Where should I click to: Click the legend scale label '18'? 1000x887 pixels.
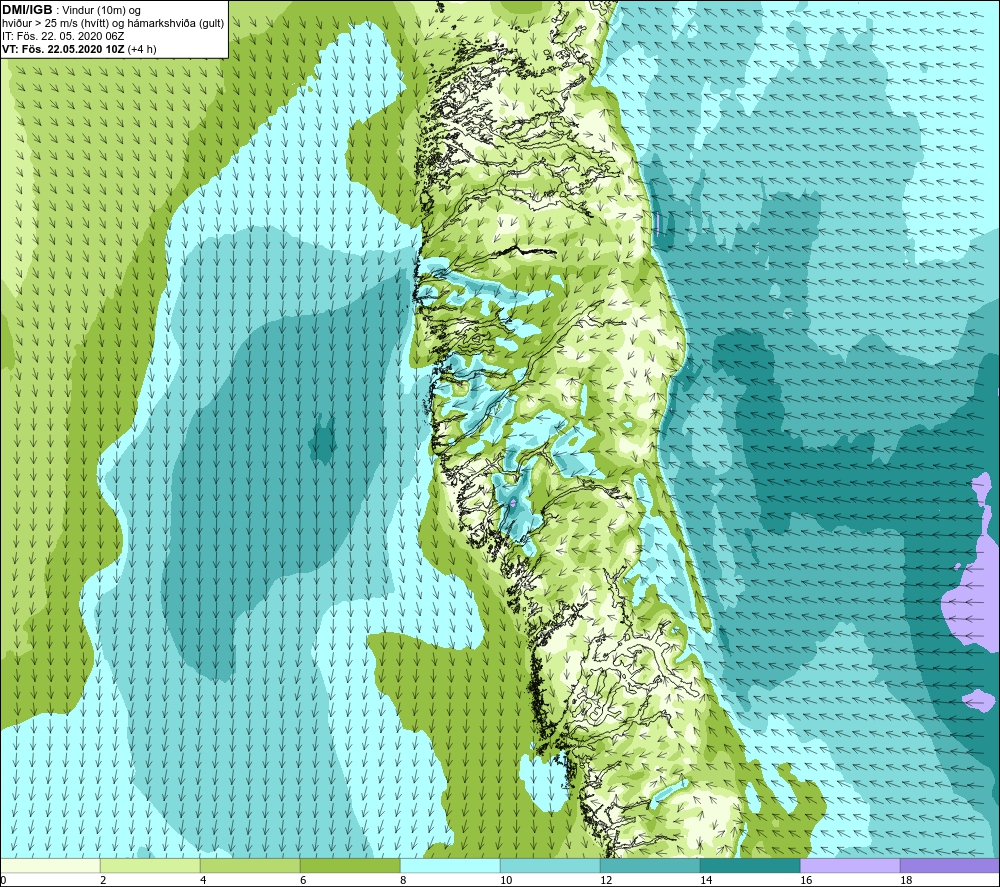[906, 881]
